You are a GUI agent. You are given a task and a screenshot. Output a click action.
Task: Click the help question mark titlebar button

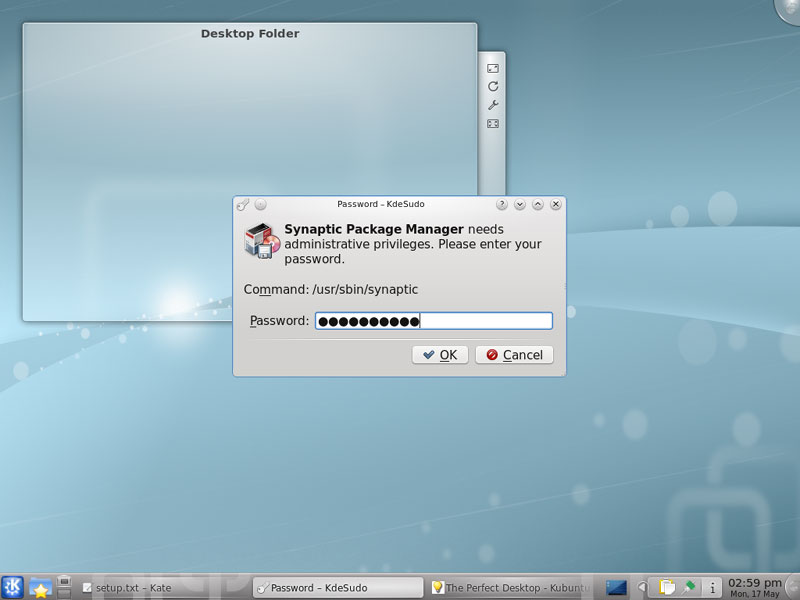502,204
